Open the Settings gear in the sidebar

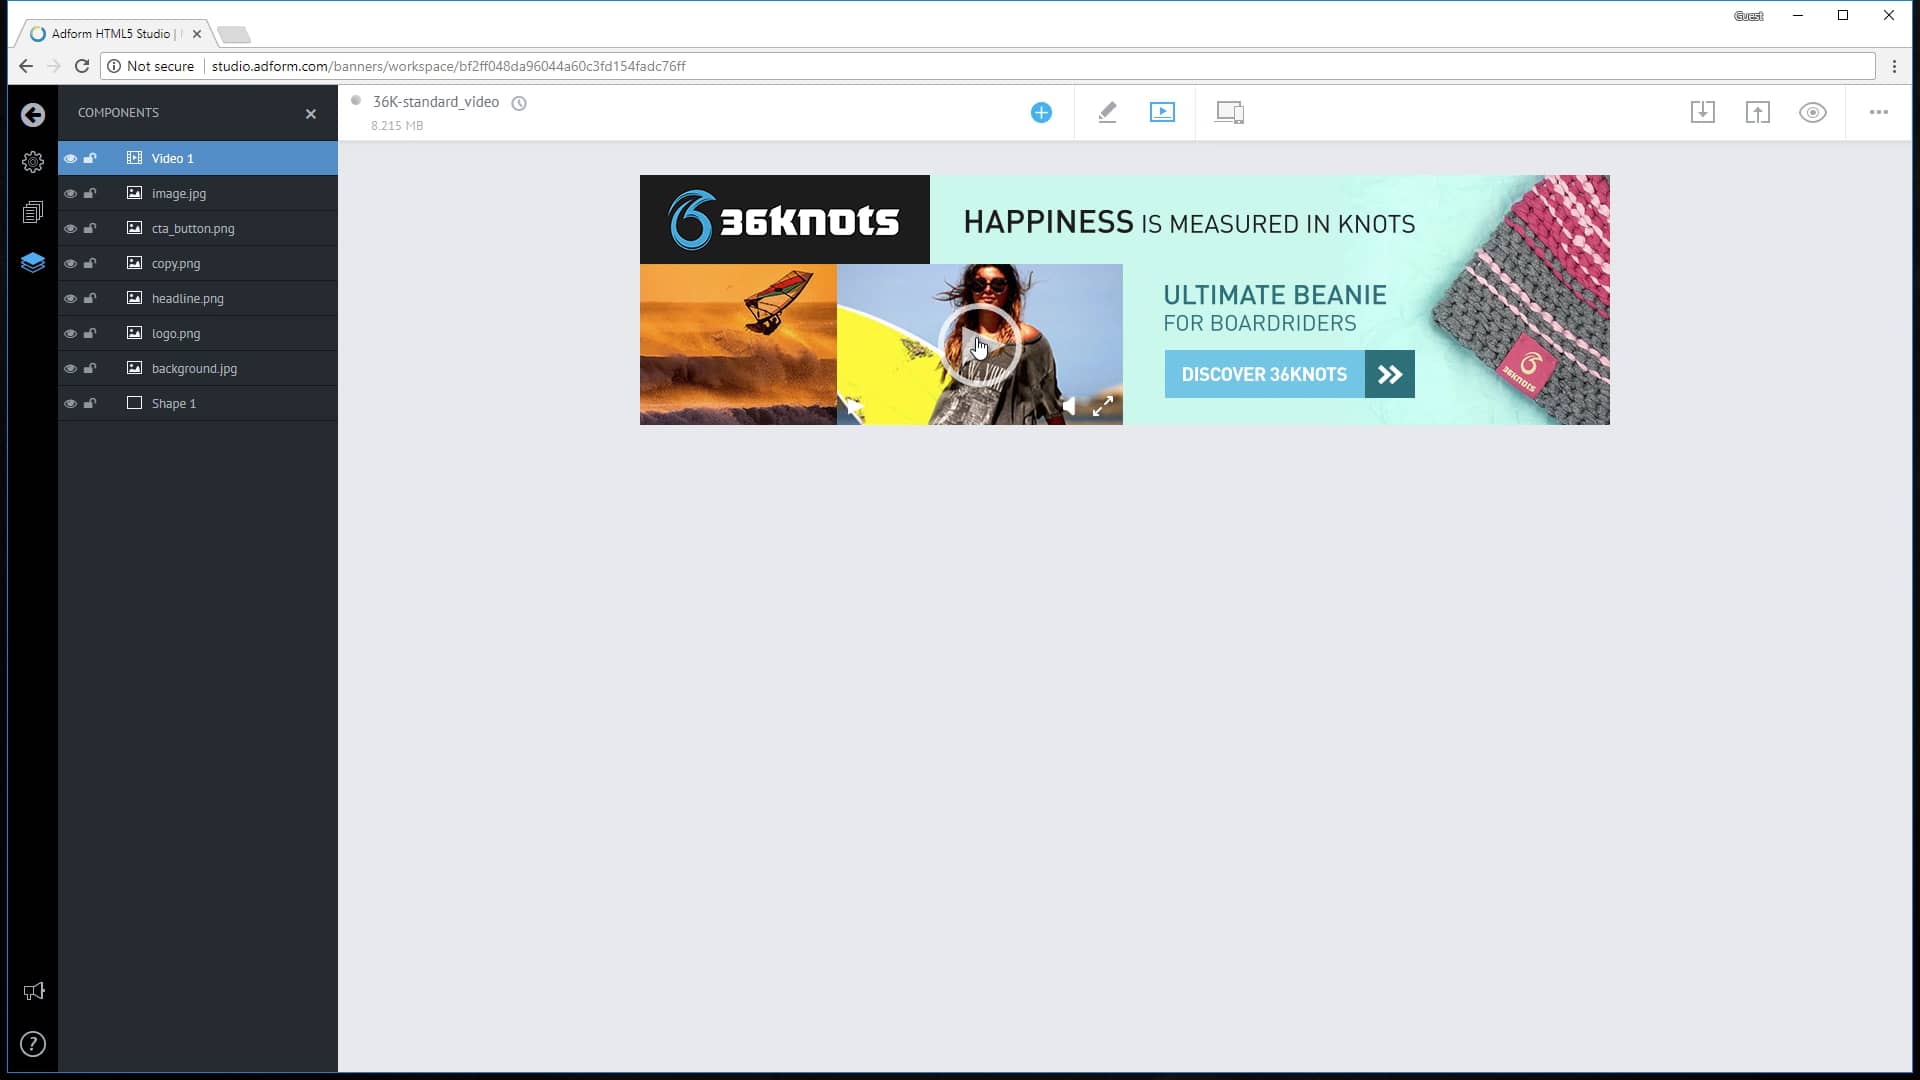click(33, 161)
